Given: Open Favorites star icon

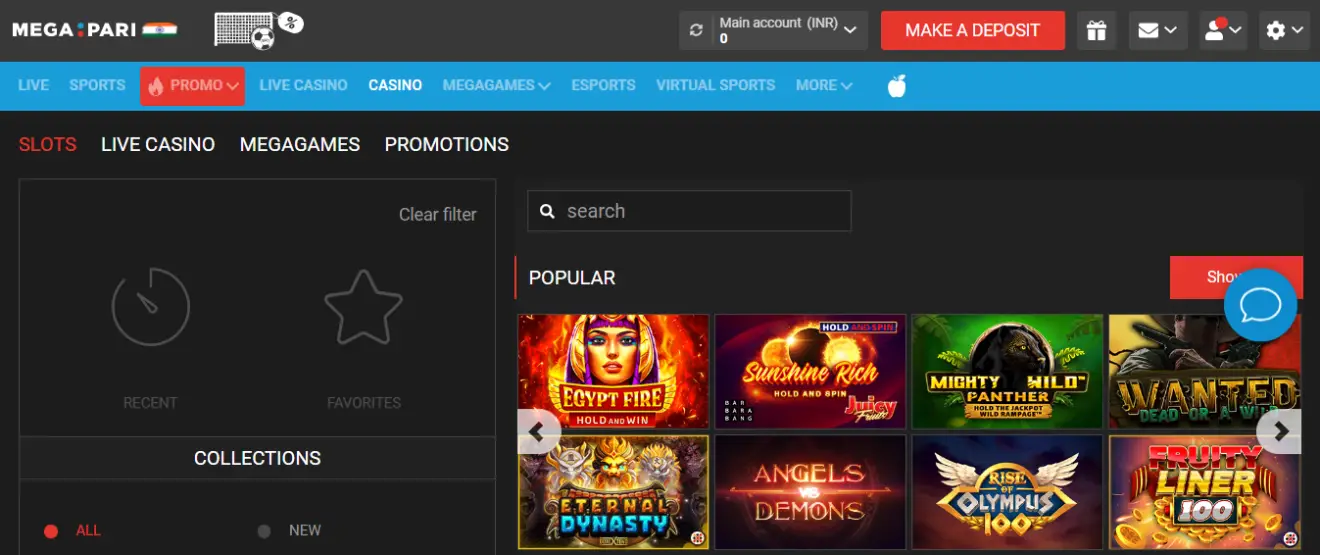Looking at the screenshot, I should (x=363, y=307).
